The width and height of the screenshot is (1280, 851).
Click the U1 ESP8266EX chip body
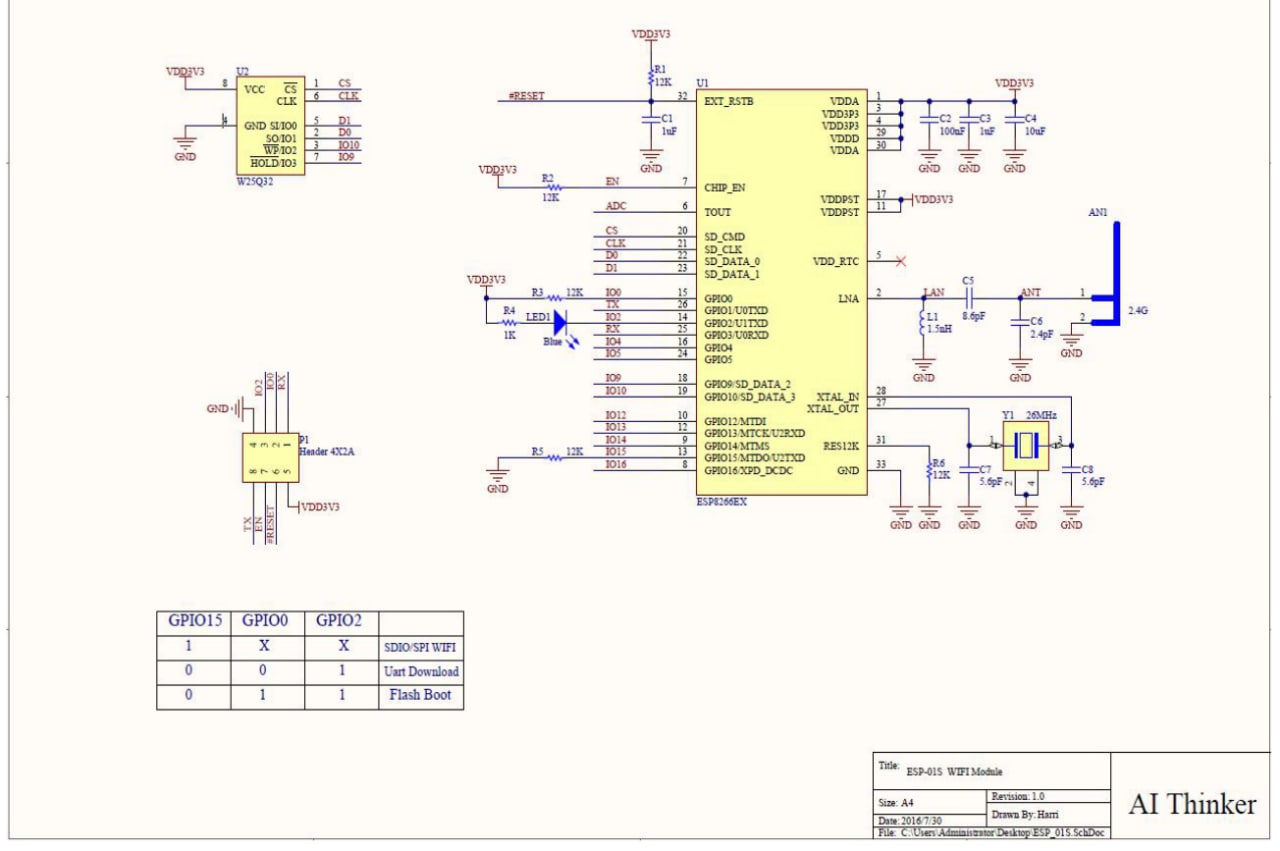(782, 291)
